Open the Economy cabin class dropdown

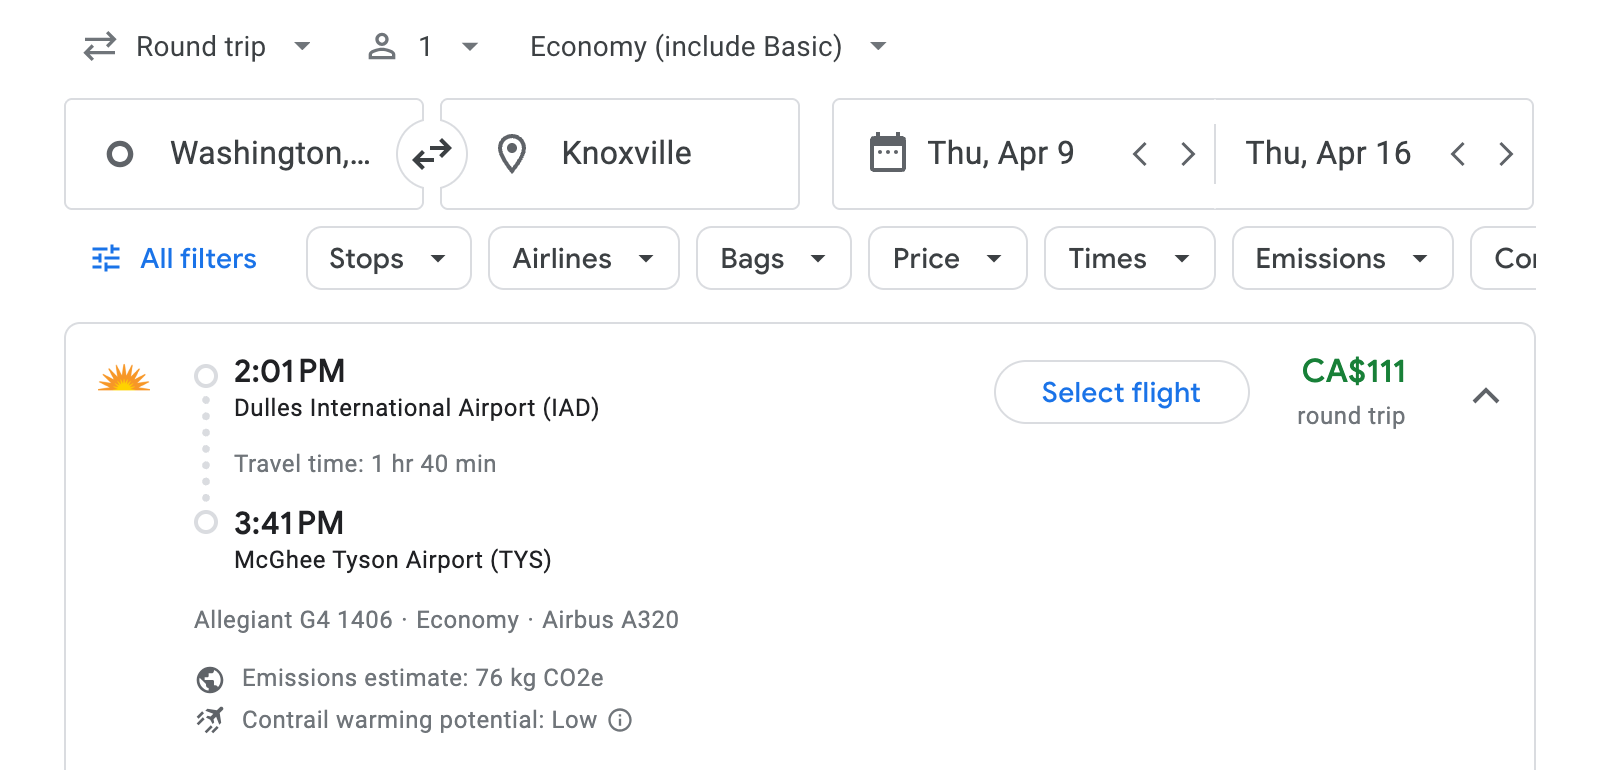click(x=706, y=45)
